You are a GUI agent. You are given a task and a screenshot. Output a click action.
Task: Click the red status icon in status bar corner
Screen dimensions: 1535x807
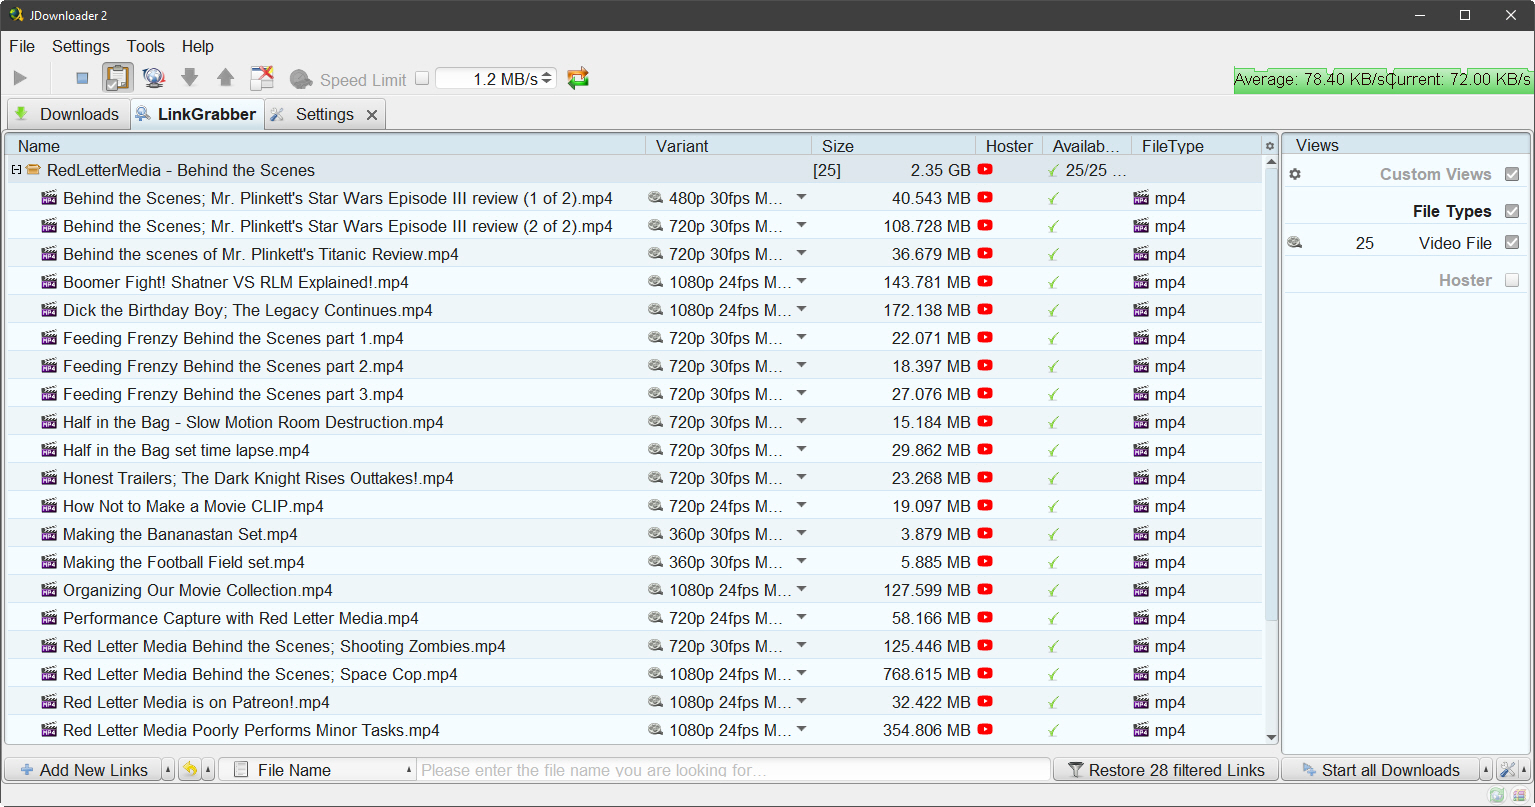[x=1519, y=795]
